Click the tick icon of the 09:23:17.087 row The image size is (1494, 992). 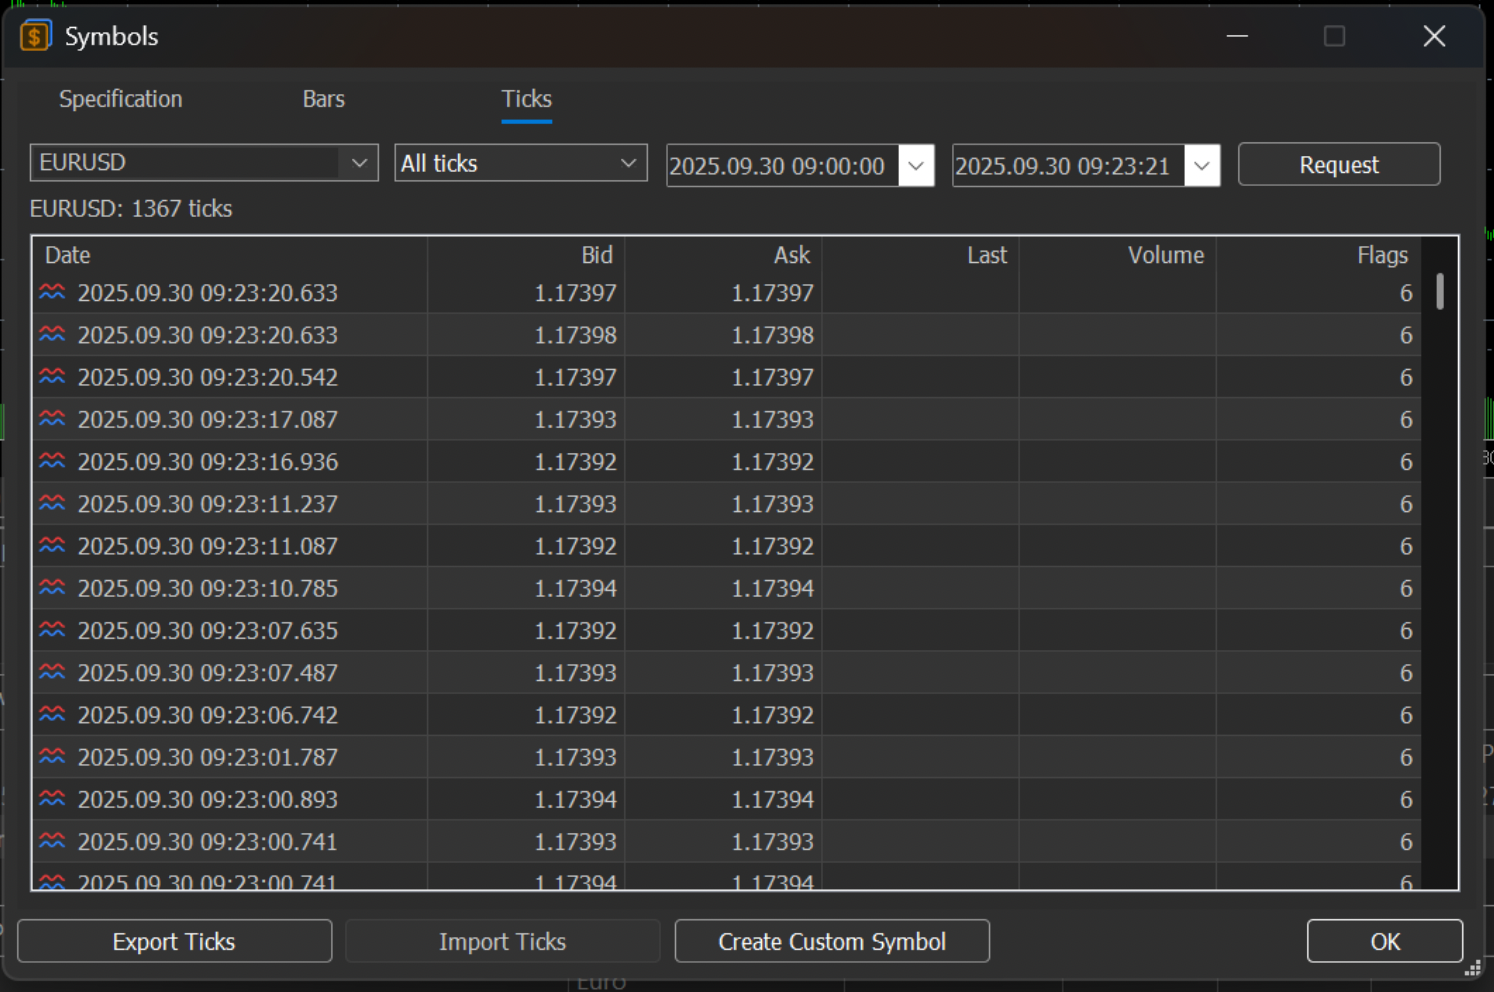pos(52,419)
